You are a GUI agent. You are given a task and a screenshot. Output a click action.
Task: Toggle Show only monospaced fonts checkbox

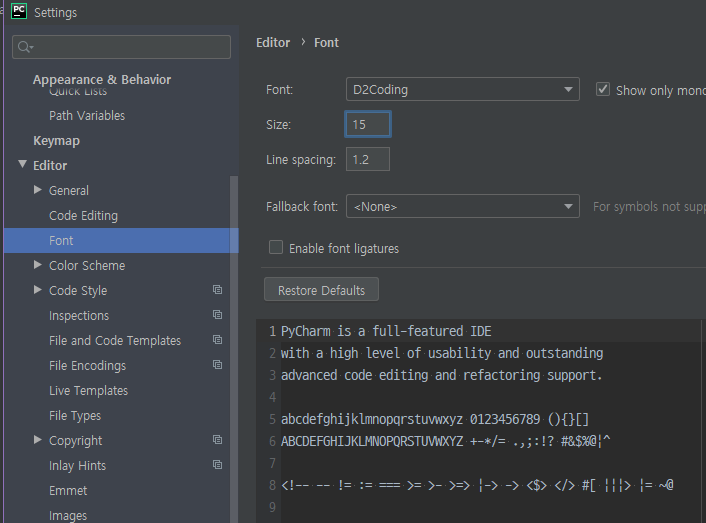[x=603, y=89]
